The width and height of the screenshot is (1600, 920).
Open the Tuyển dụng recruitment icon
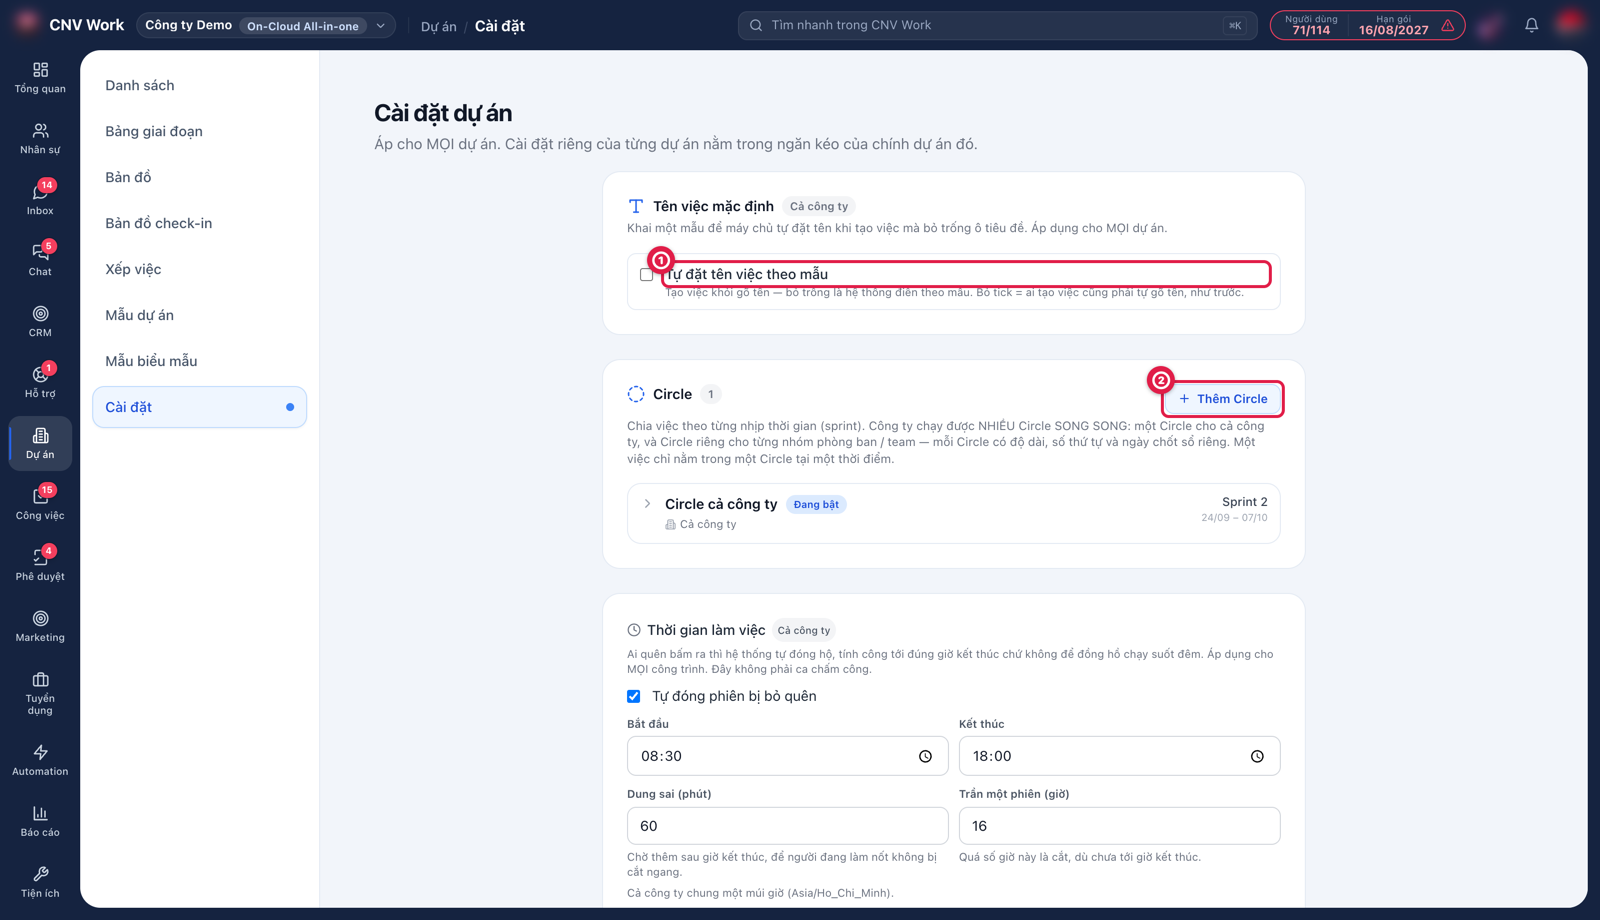coord(40,694)
